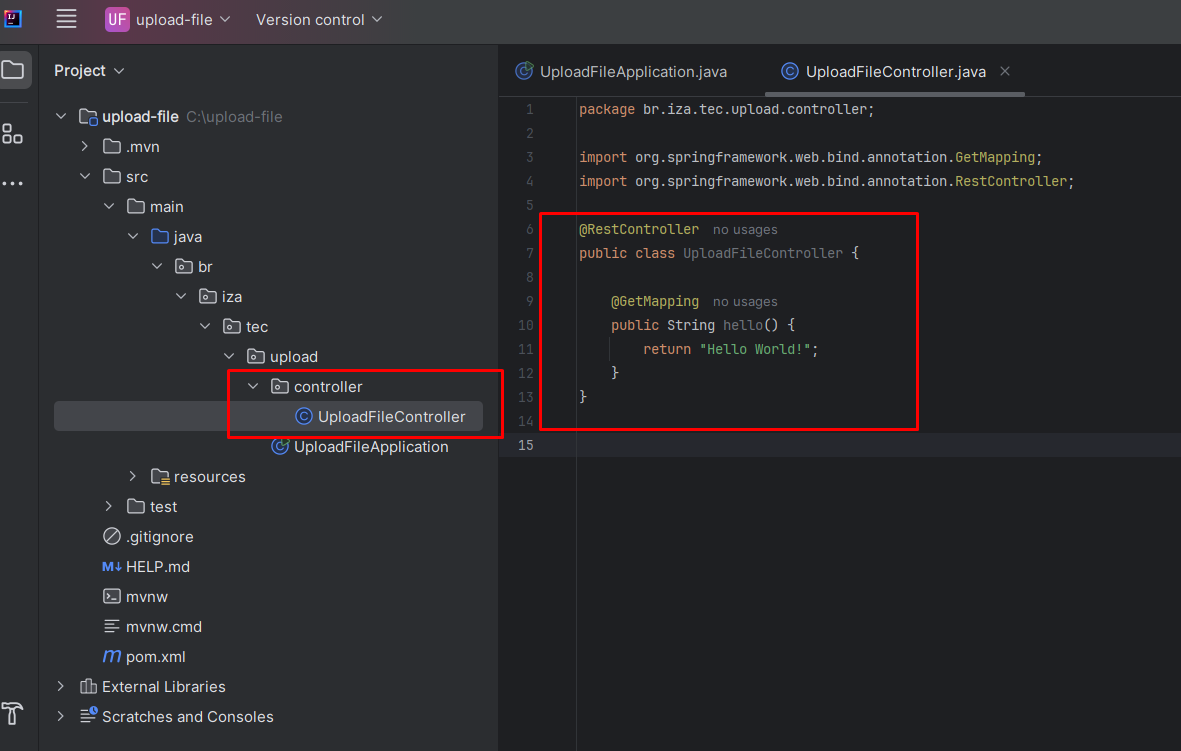Image resolution: width=1181 pixels, height=751 pixels.
Task: Collapse the controller package
Action: pyautogui.click(x=254, y=386)
